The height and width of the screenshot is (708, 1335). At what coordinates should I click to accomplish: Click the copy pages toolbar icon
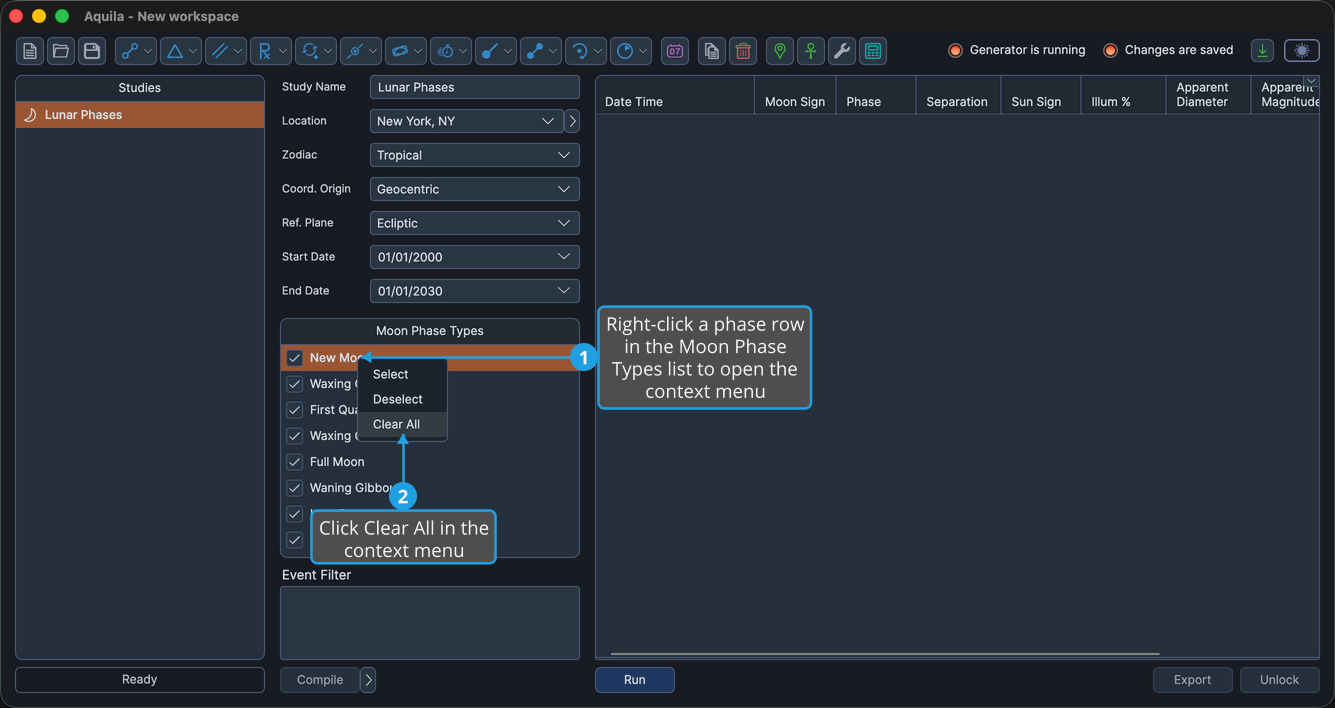pyautogui.click(x=712, y=51)
